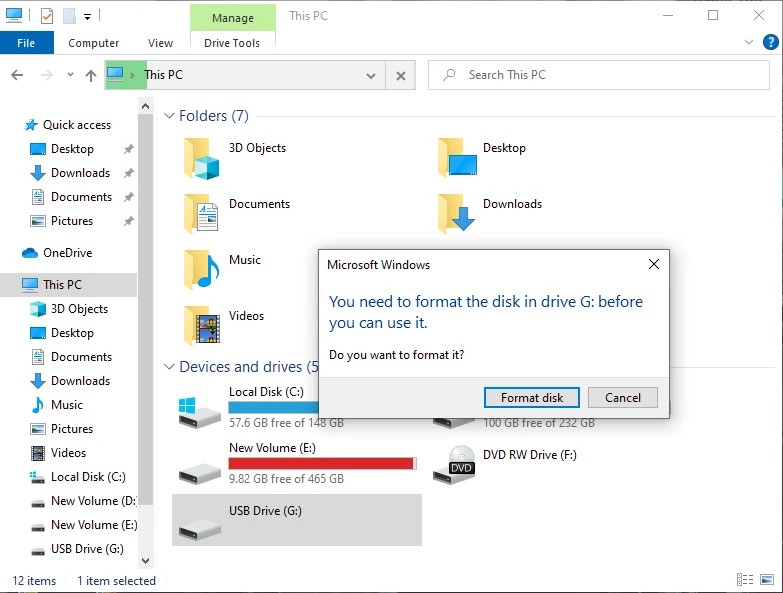Click "57.6 GB free of 148 GB" text
Screen dimensions: 783x593
286,423
